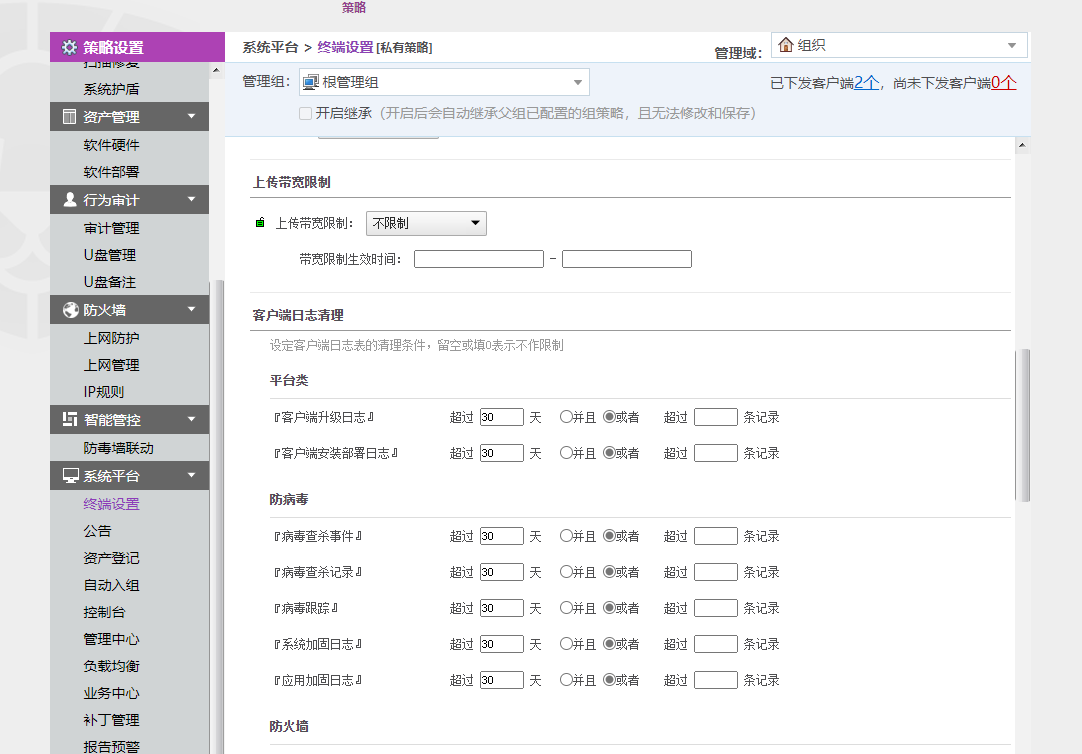Open the 上传带宽限制 不限制 dropdown

[x=426, y=223]
